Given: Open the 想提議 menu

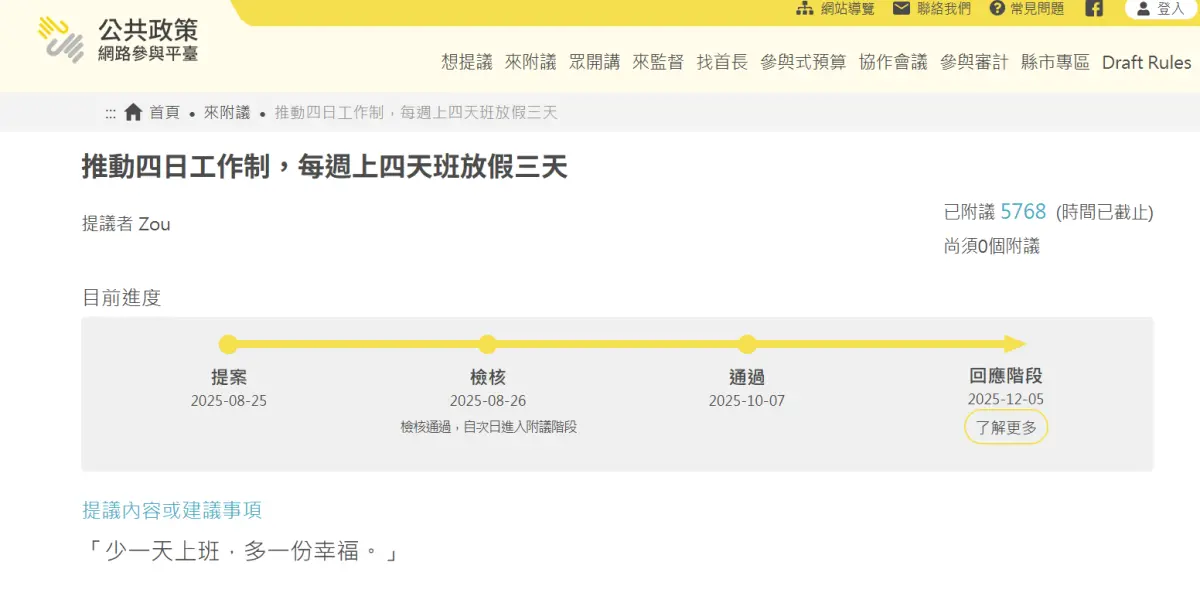Looking at the screenshot, I should point(467,62).
